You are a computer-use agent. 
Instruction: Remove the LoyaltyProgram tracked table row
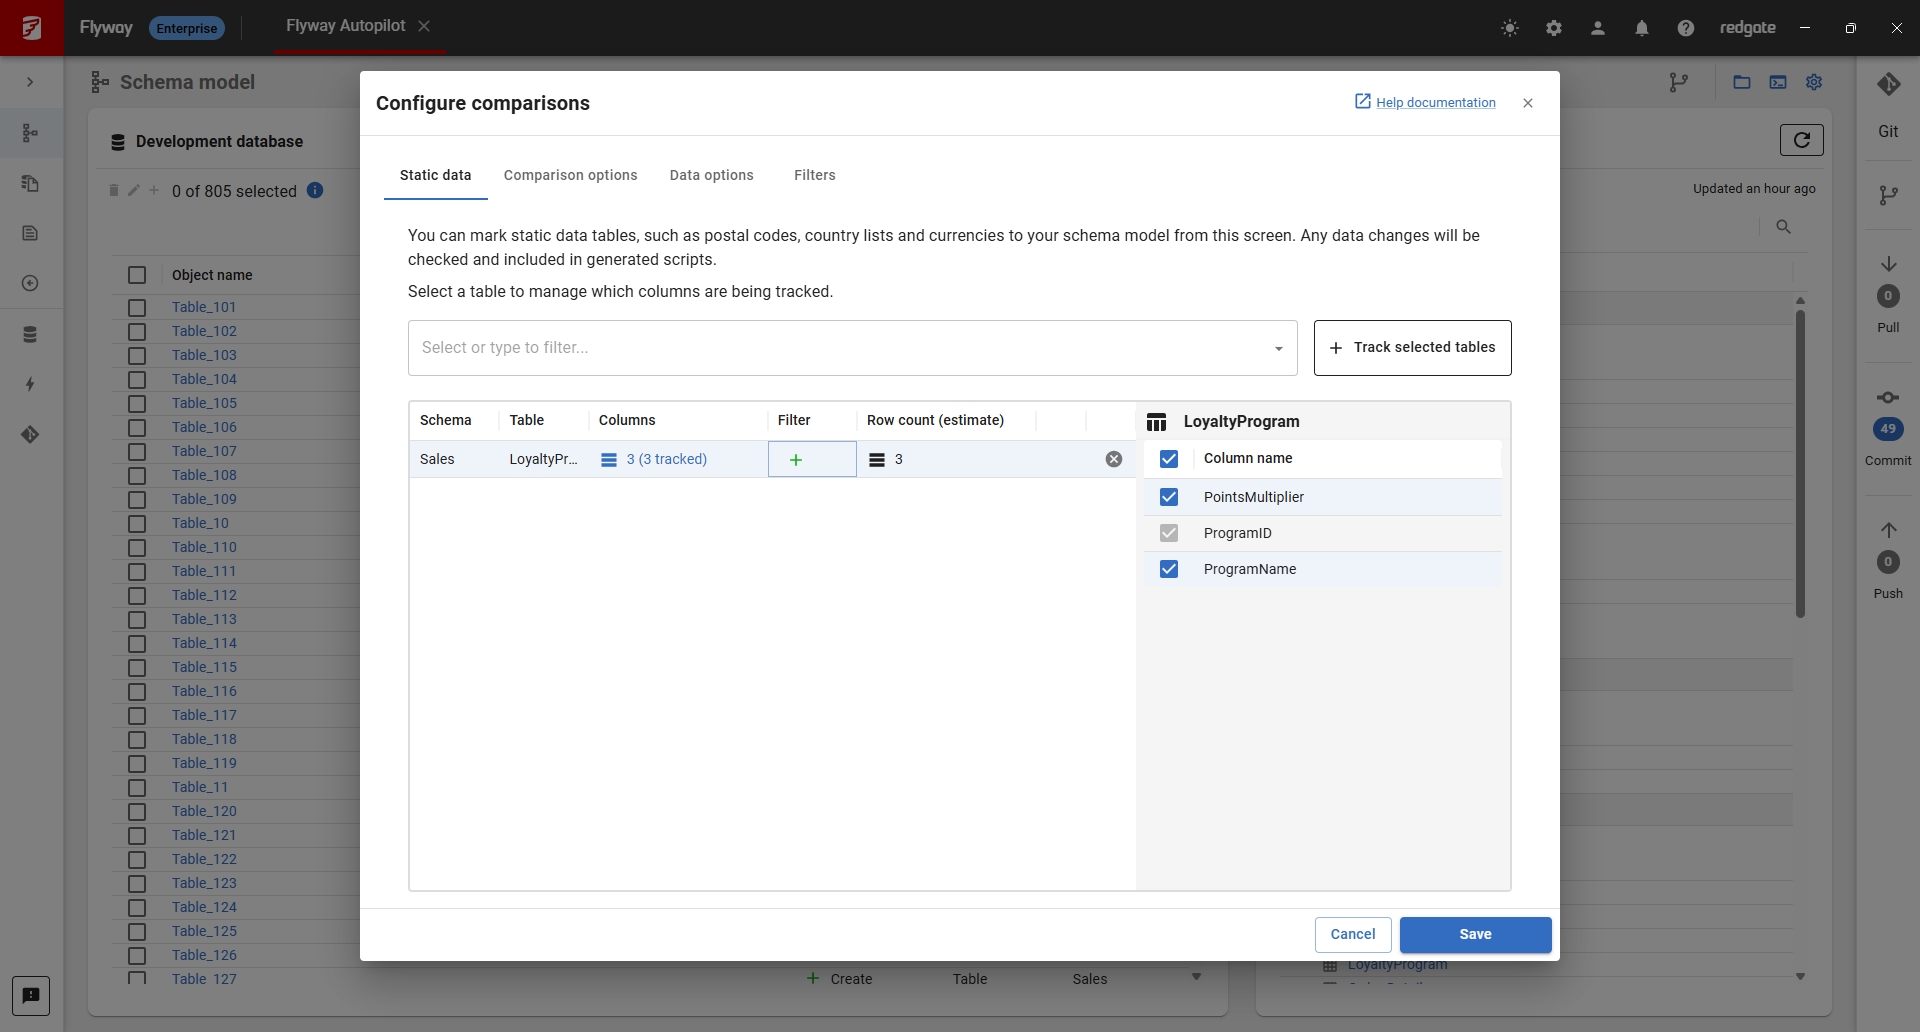pos(1114,459)
